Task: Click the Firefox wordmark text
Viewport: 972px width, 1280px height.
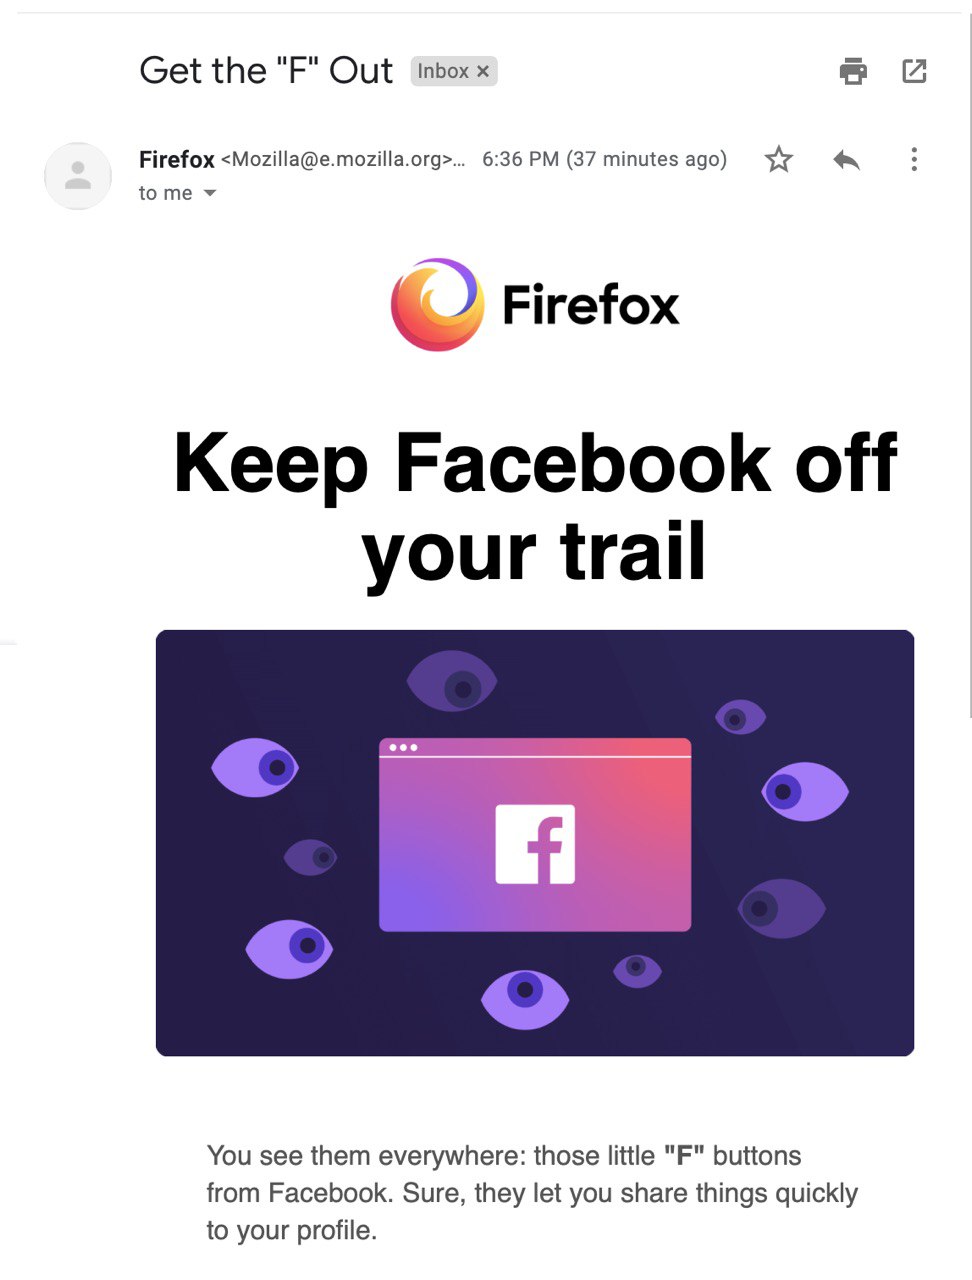Action: click(x=590, y=305)
